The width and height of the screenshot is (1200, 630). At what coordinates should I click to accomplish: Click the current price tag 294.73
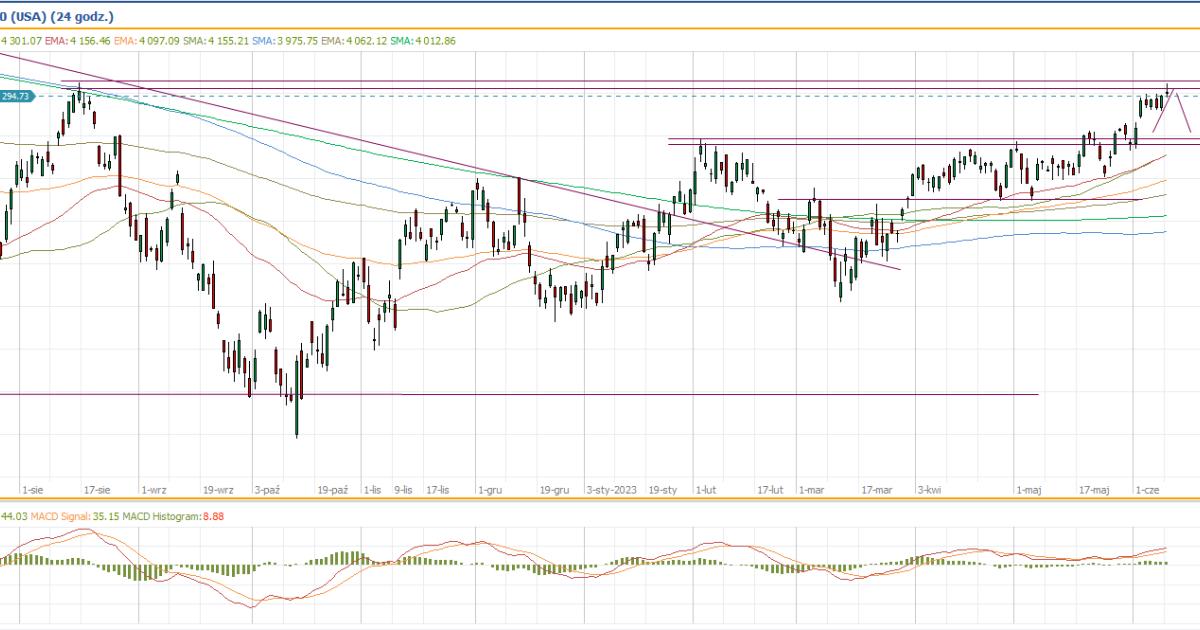coord(17,96)
